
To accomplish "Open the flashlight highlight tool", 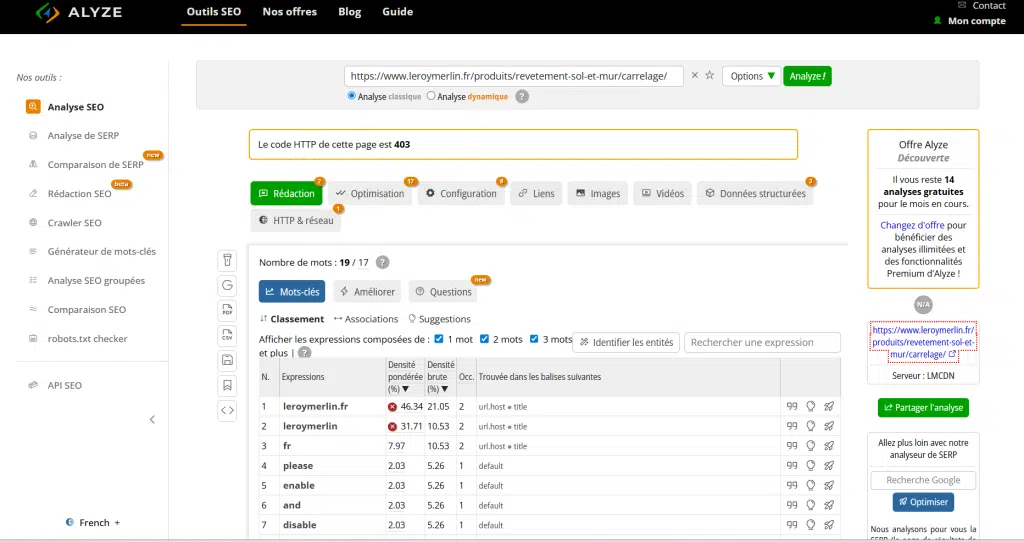I will pos(227,260).
